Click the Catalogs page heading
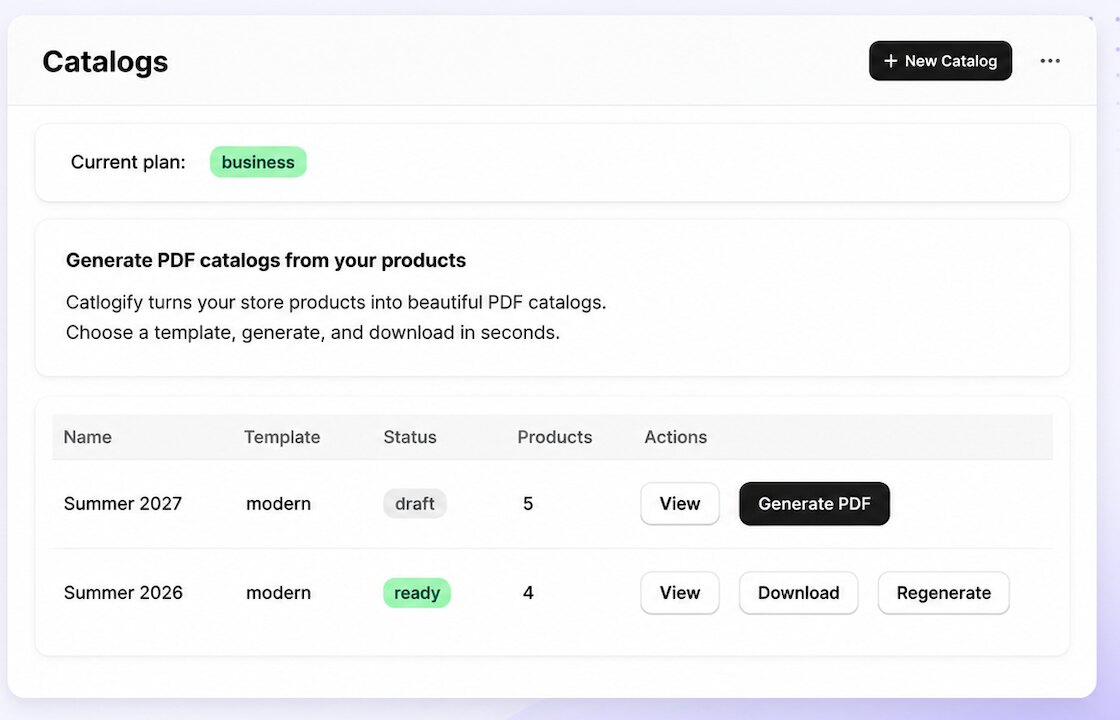Image resolution: width=1120 pixels, height=720 pixels. point(105,61)
